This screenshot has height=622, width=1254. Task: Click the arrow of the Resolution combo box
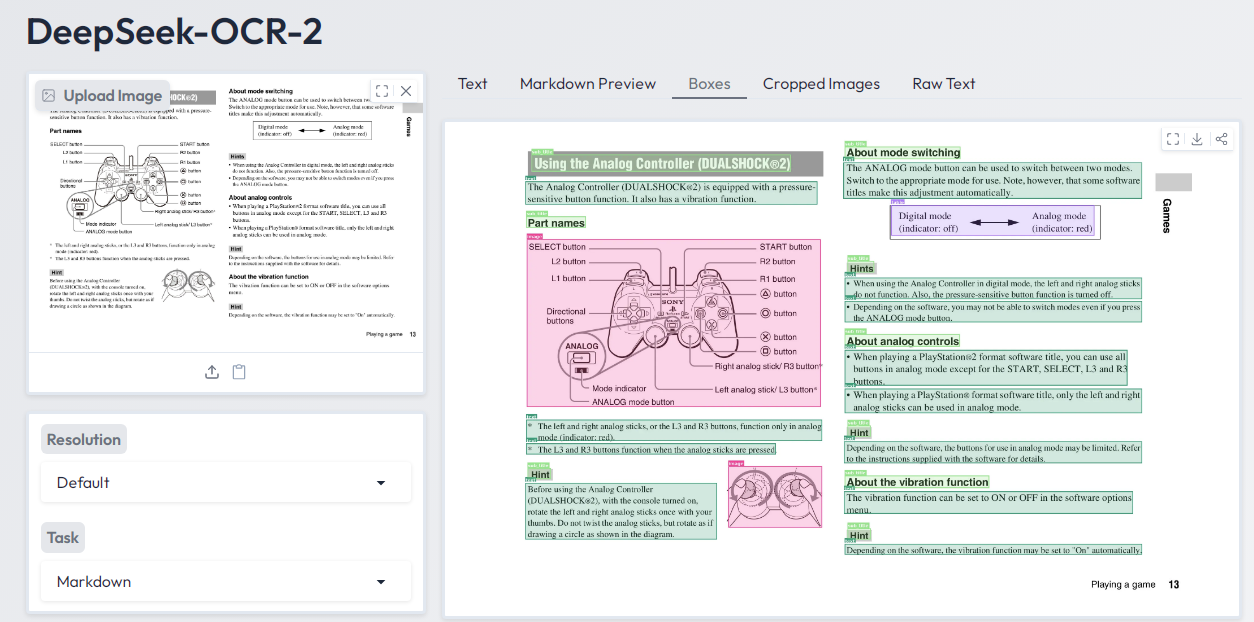[380, 483]
